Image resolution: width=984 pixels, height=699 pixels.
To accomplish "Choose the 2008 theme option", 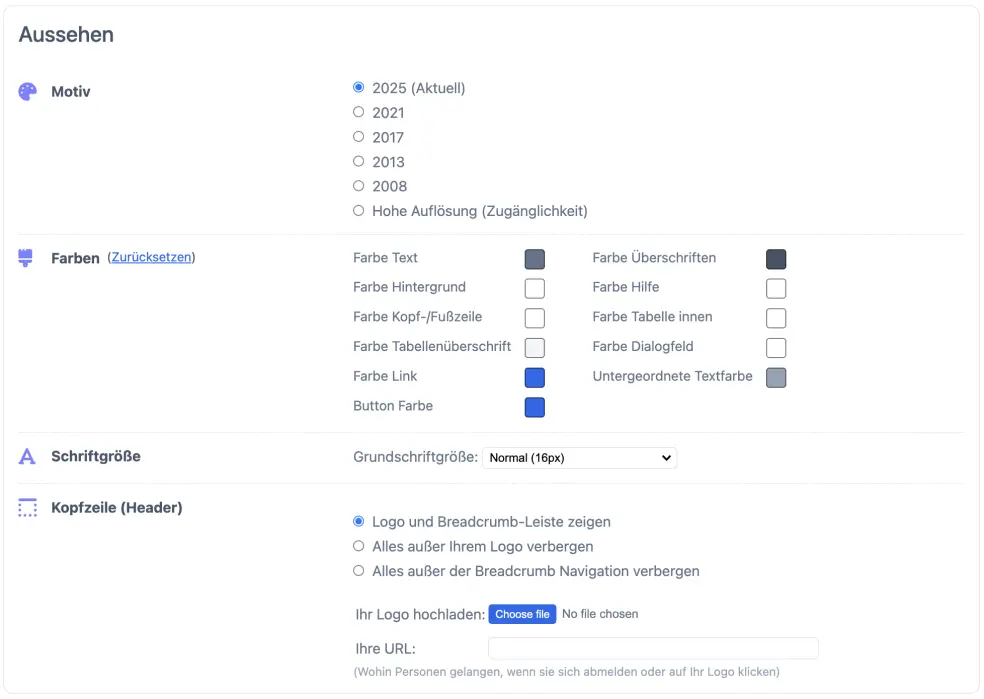I will 359,186.
